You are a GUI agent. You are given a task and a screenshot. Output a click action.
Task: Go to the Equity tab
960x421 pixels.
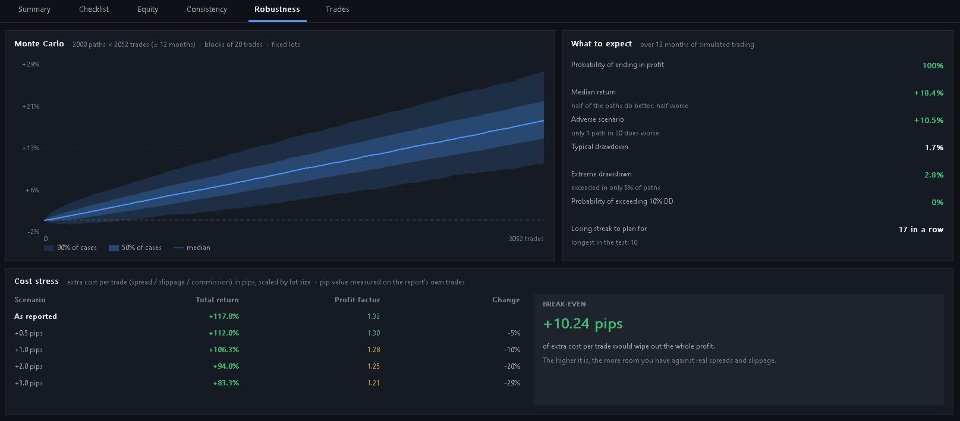[x=148, y=10]
